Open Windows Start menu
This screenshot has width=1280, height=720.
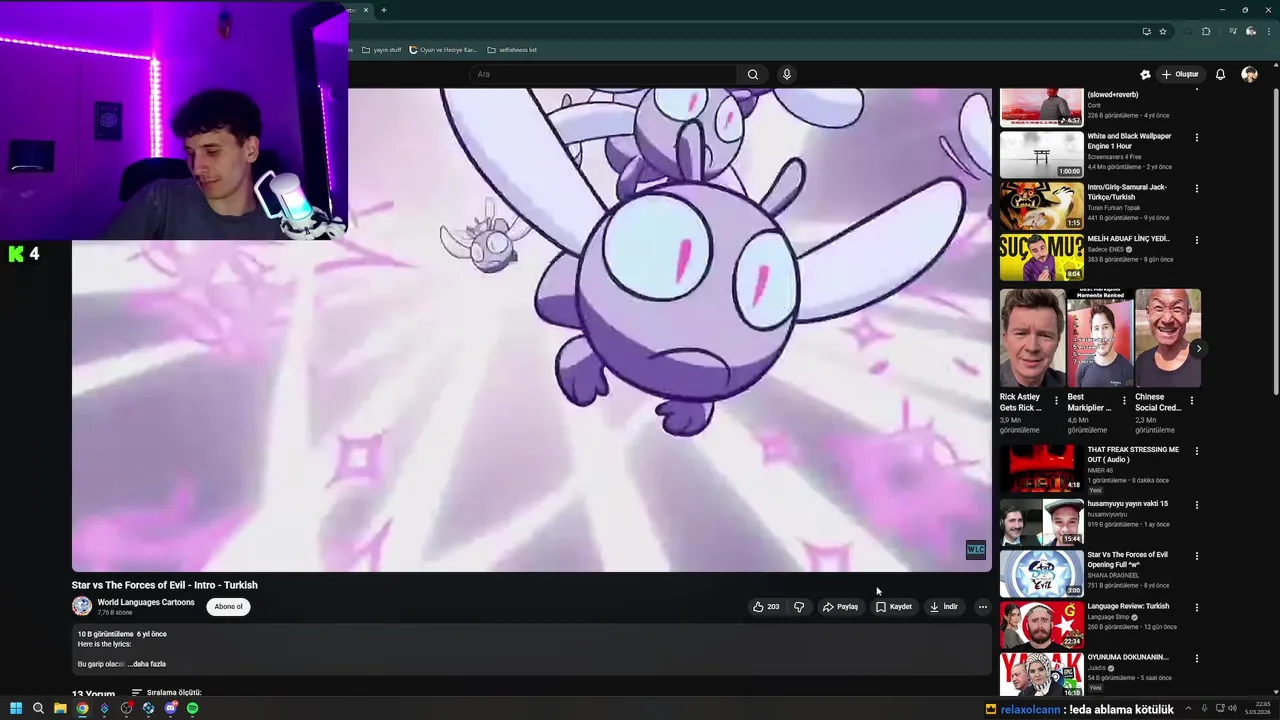(16, 708)
